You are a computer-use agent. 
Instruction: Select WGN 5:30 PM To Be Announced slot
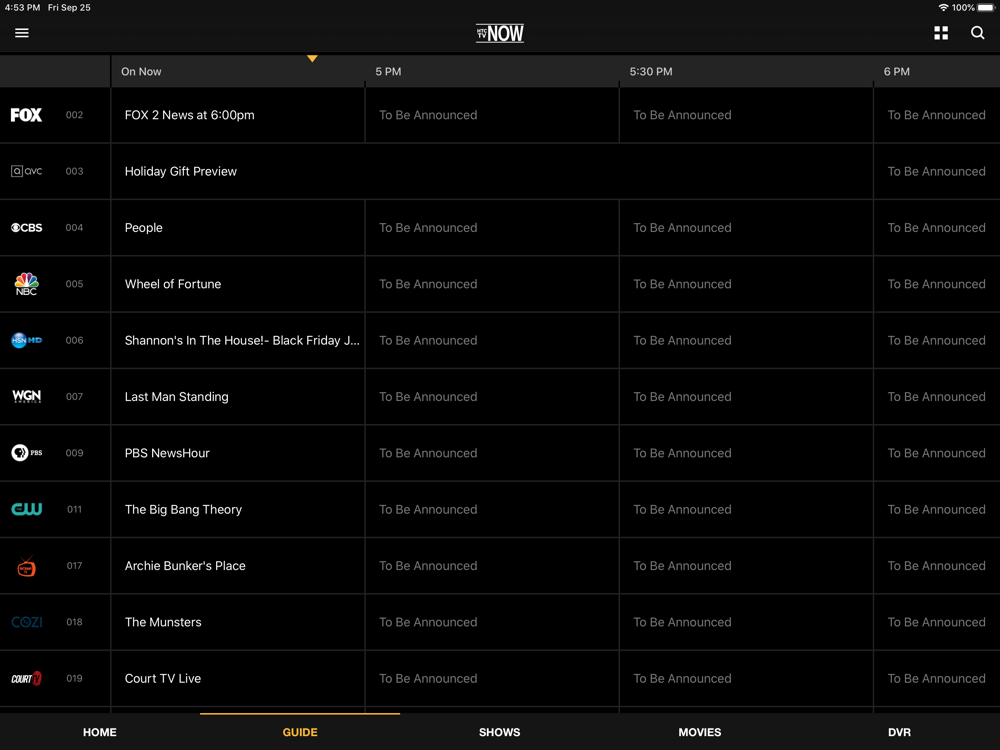tap(746, 396)
